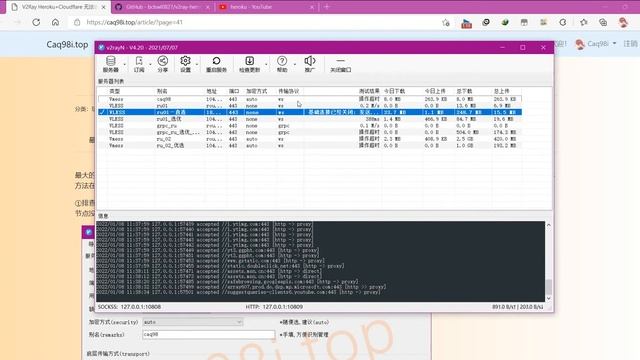Screen dimensions: 640x360
Task: Open the security (加密方式) auto combo box on webpage
Action: tap(193, 322)
